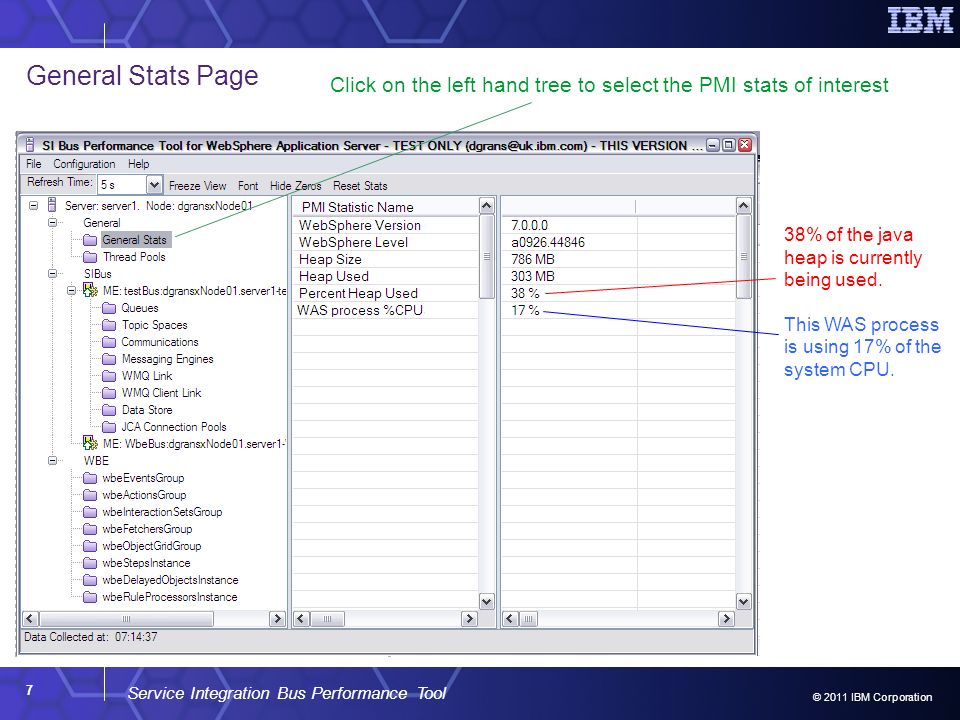Screen dimensions: 960x720
Task: Click the 786 MB value cell
Action: tap(569, 260)
